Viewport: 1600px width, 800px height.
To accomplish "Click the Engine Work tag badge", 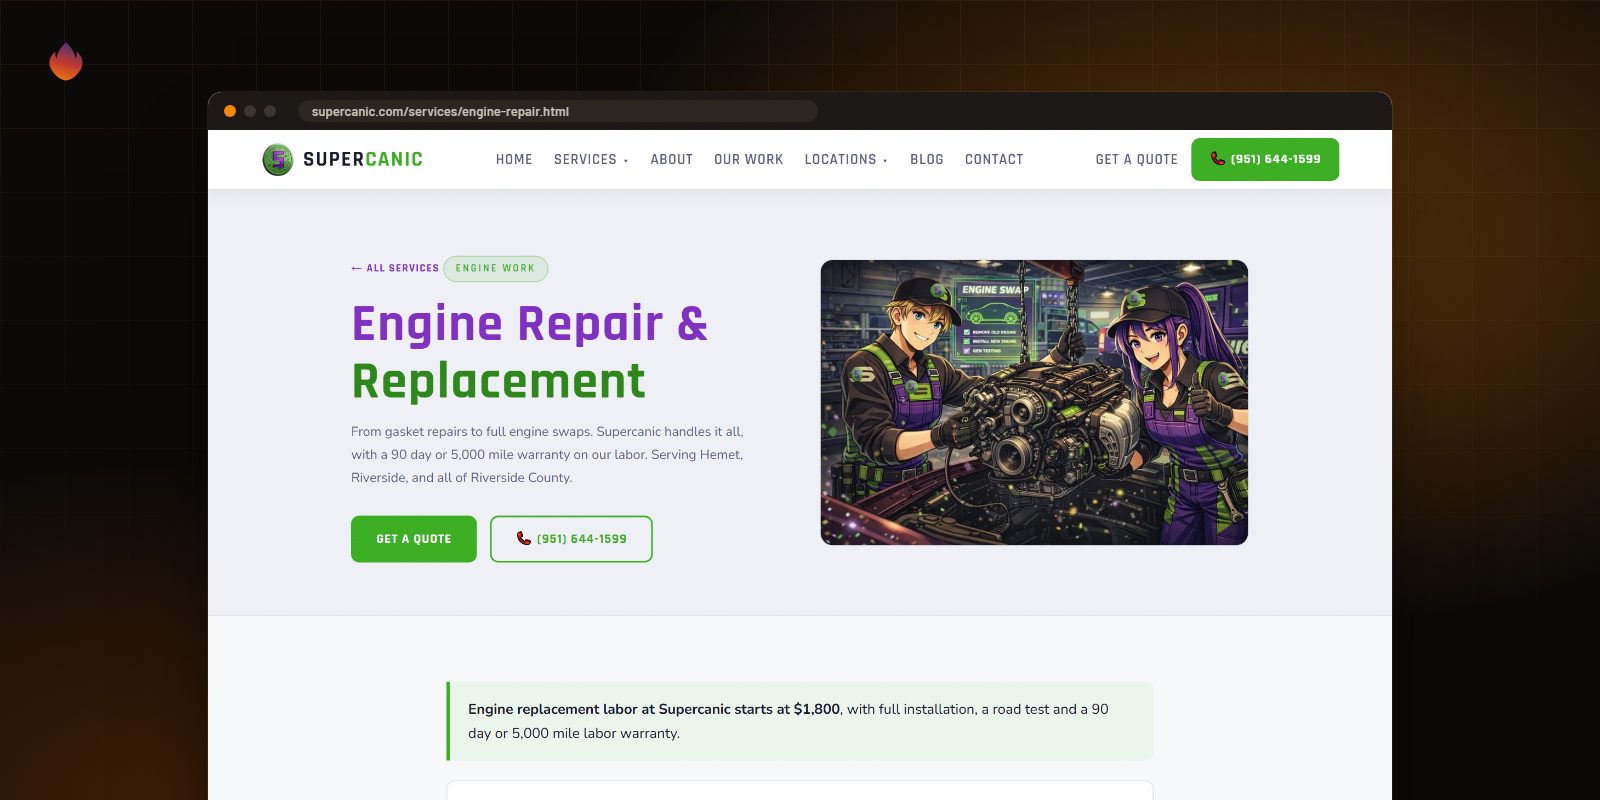I will (x=496, y=268).
